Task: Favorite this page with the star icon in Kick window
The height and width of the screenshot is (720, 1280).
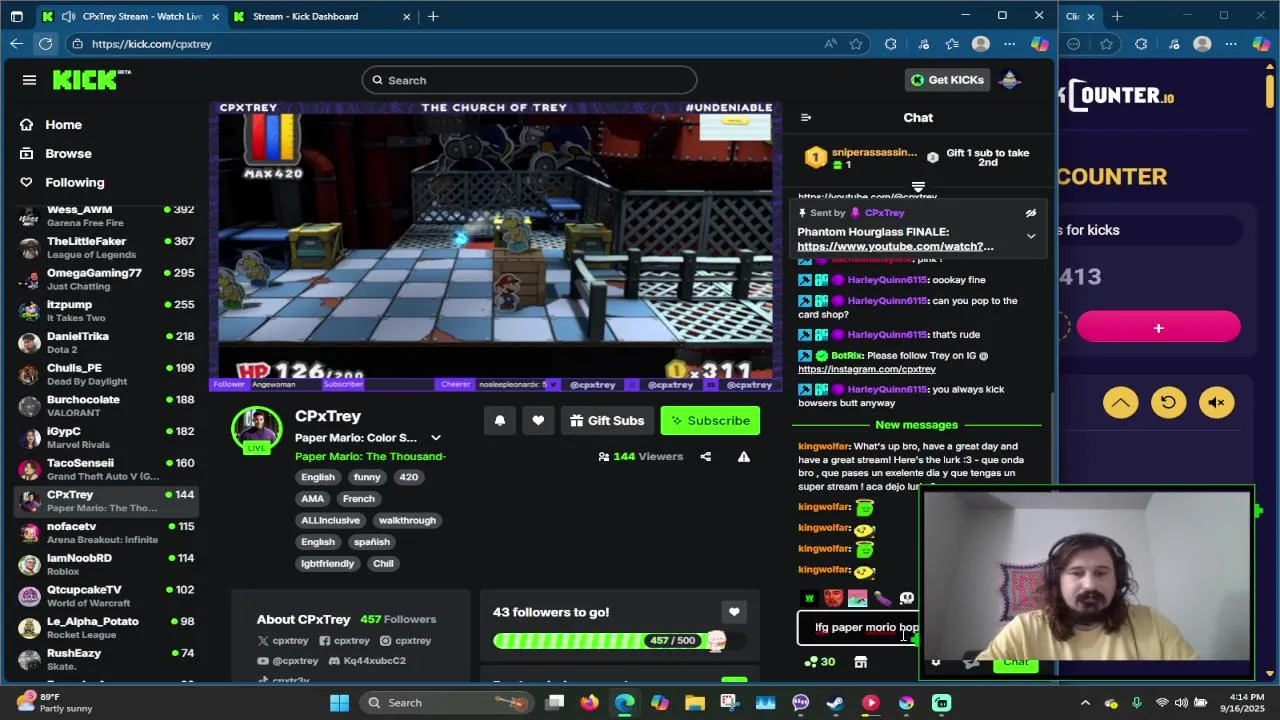Action: [x=856, y=44]
